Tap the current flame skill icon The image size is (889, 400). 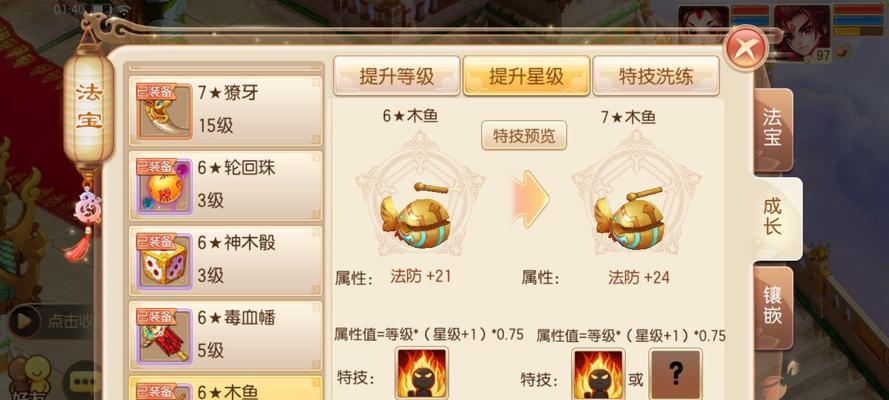tap(422, 374)
